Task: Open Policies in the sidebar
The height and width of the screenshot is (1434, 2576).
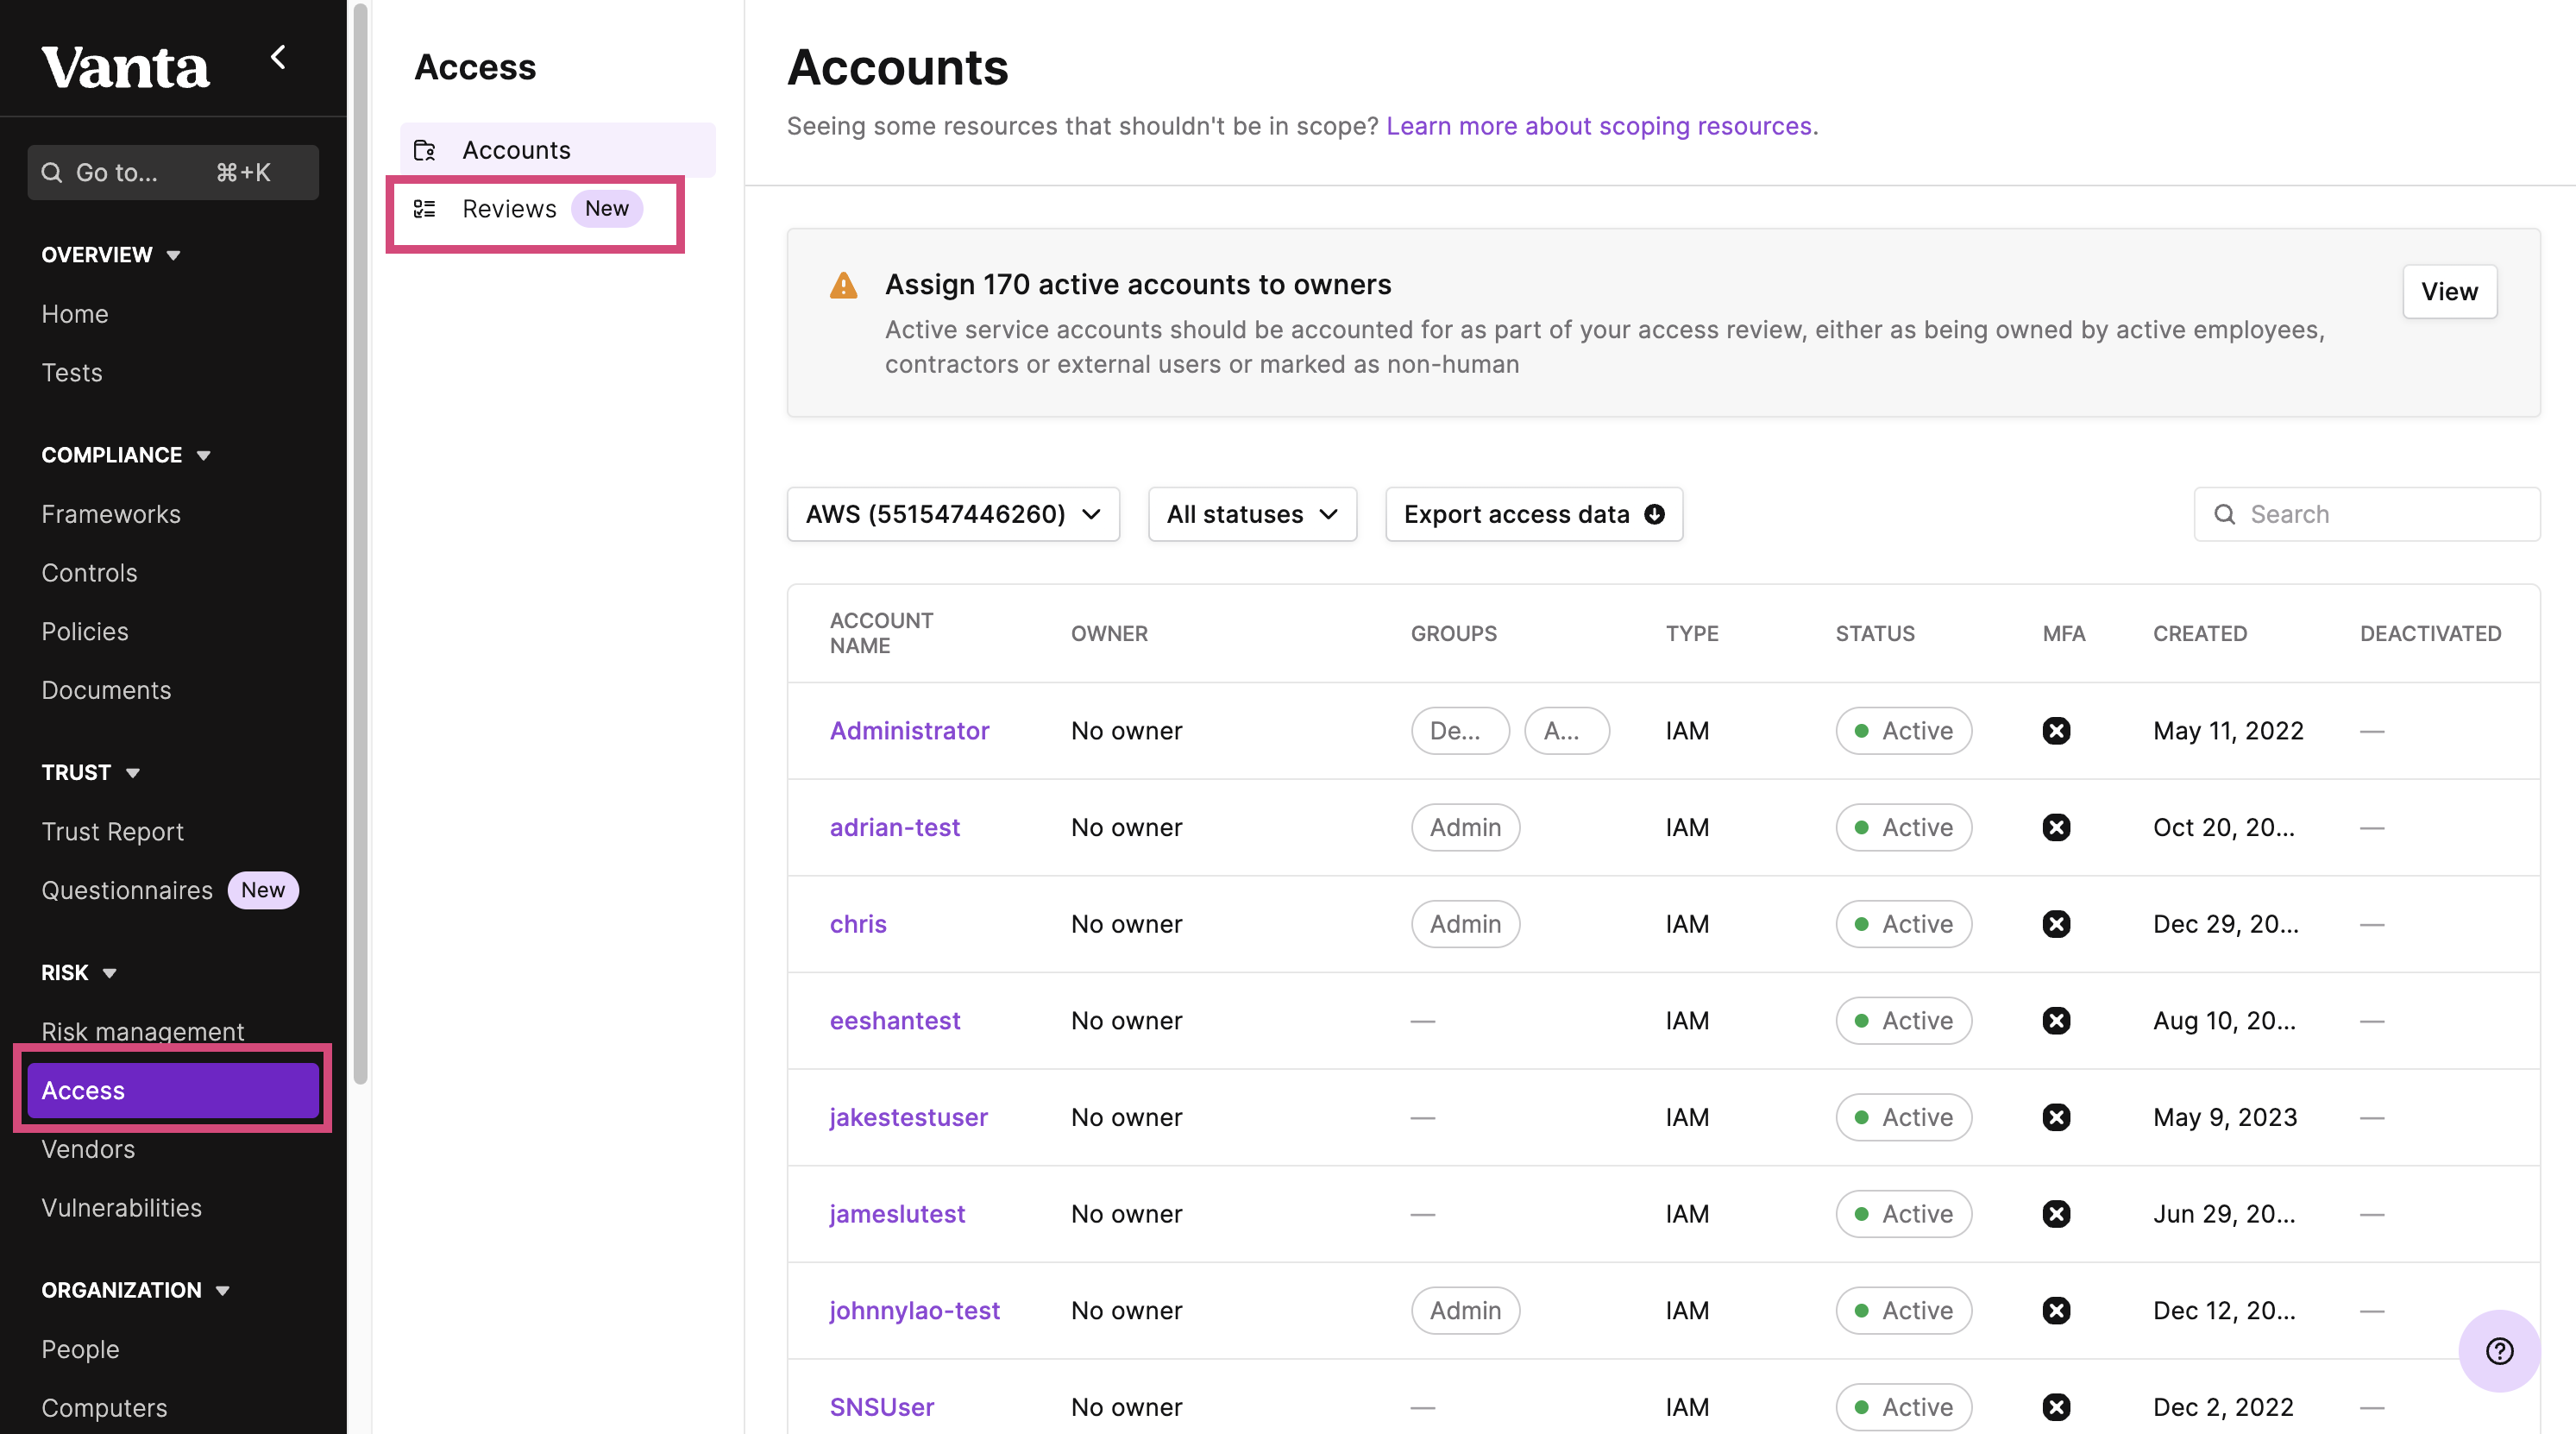Action: (85, 632)
